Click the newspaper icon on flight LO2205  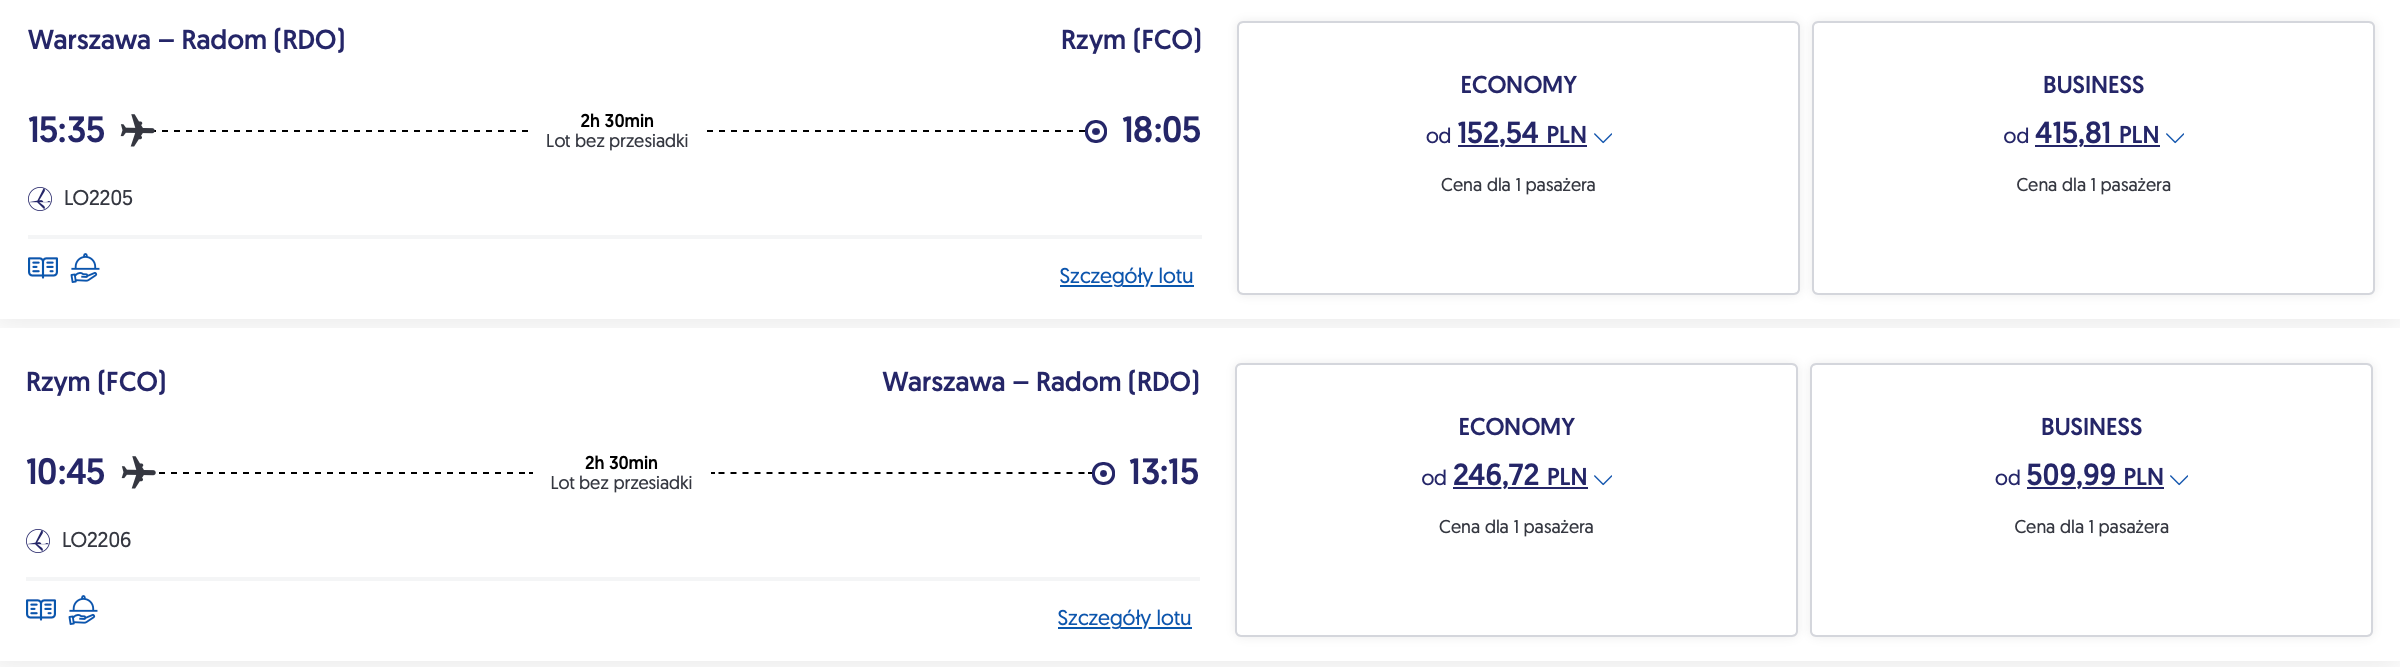coord(43,268)
